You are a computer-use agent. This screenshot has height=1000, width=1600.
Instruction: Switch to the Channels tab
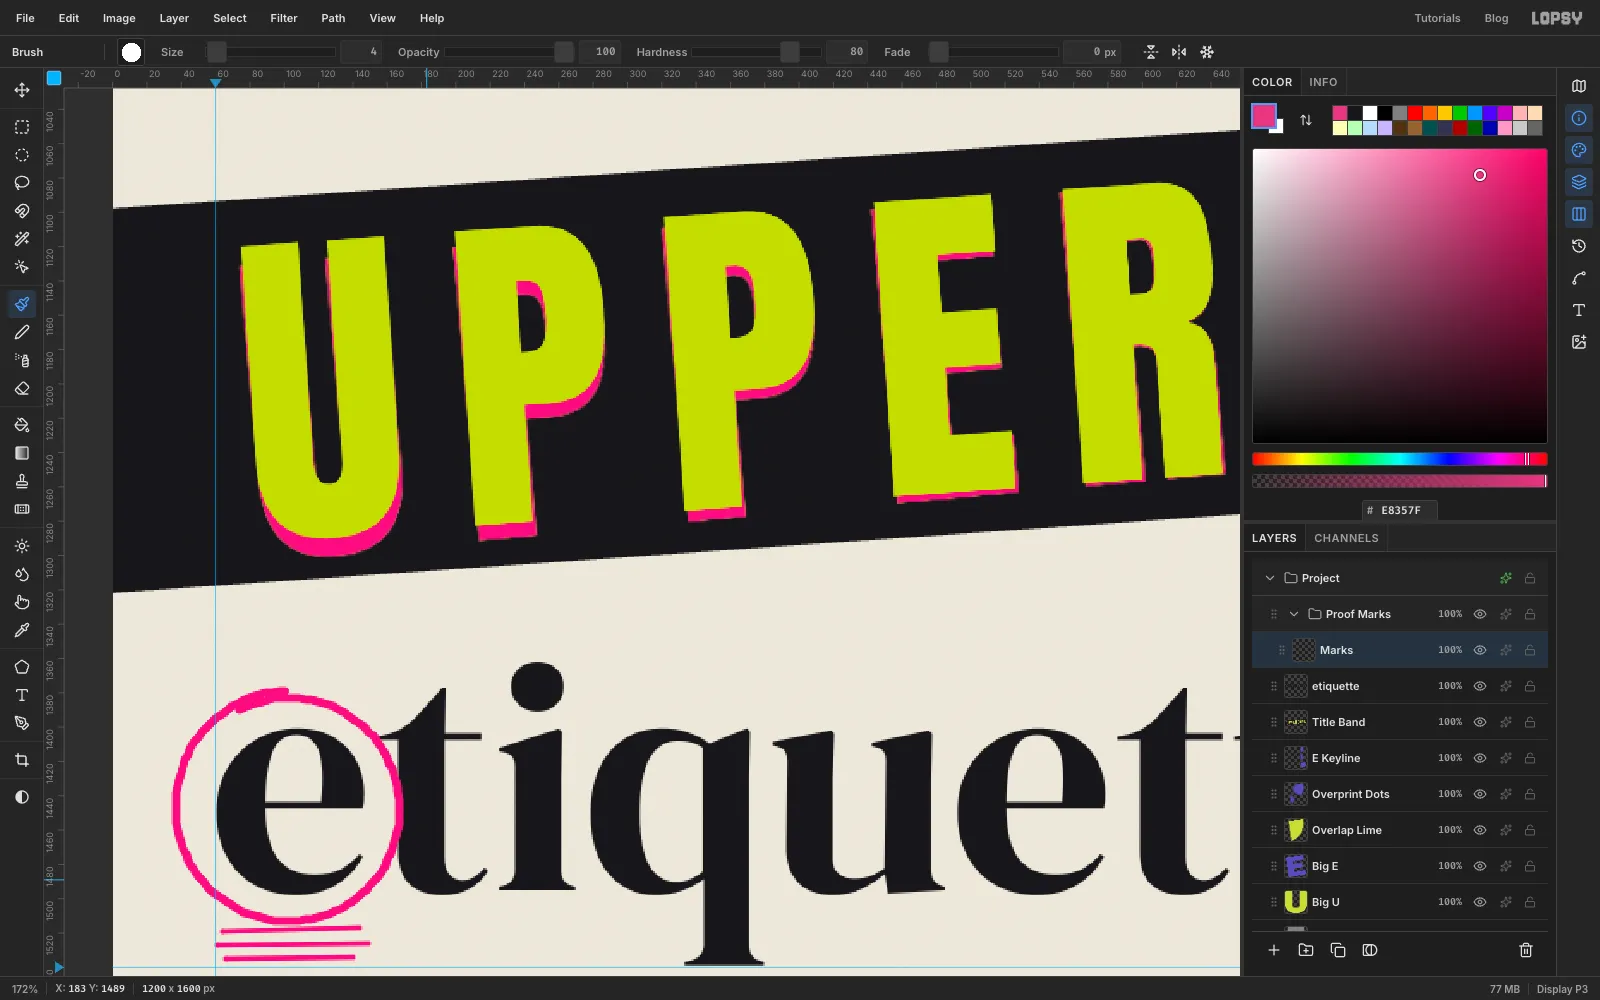(1346, 538)
